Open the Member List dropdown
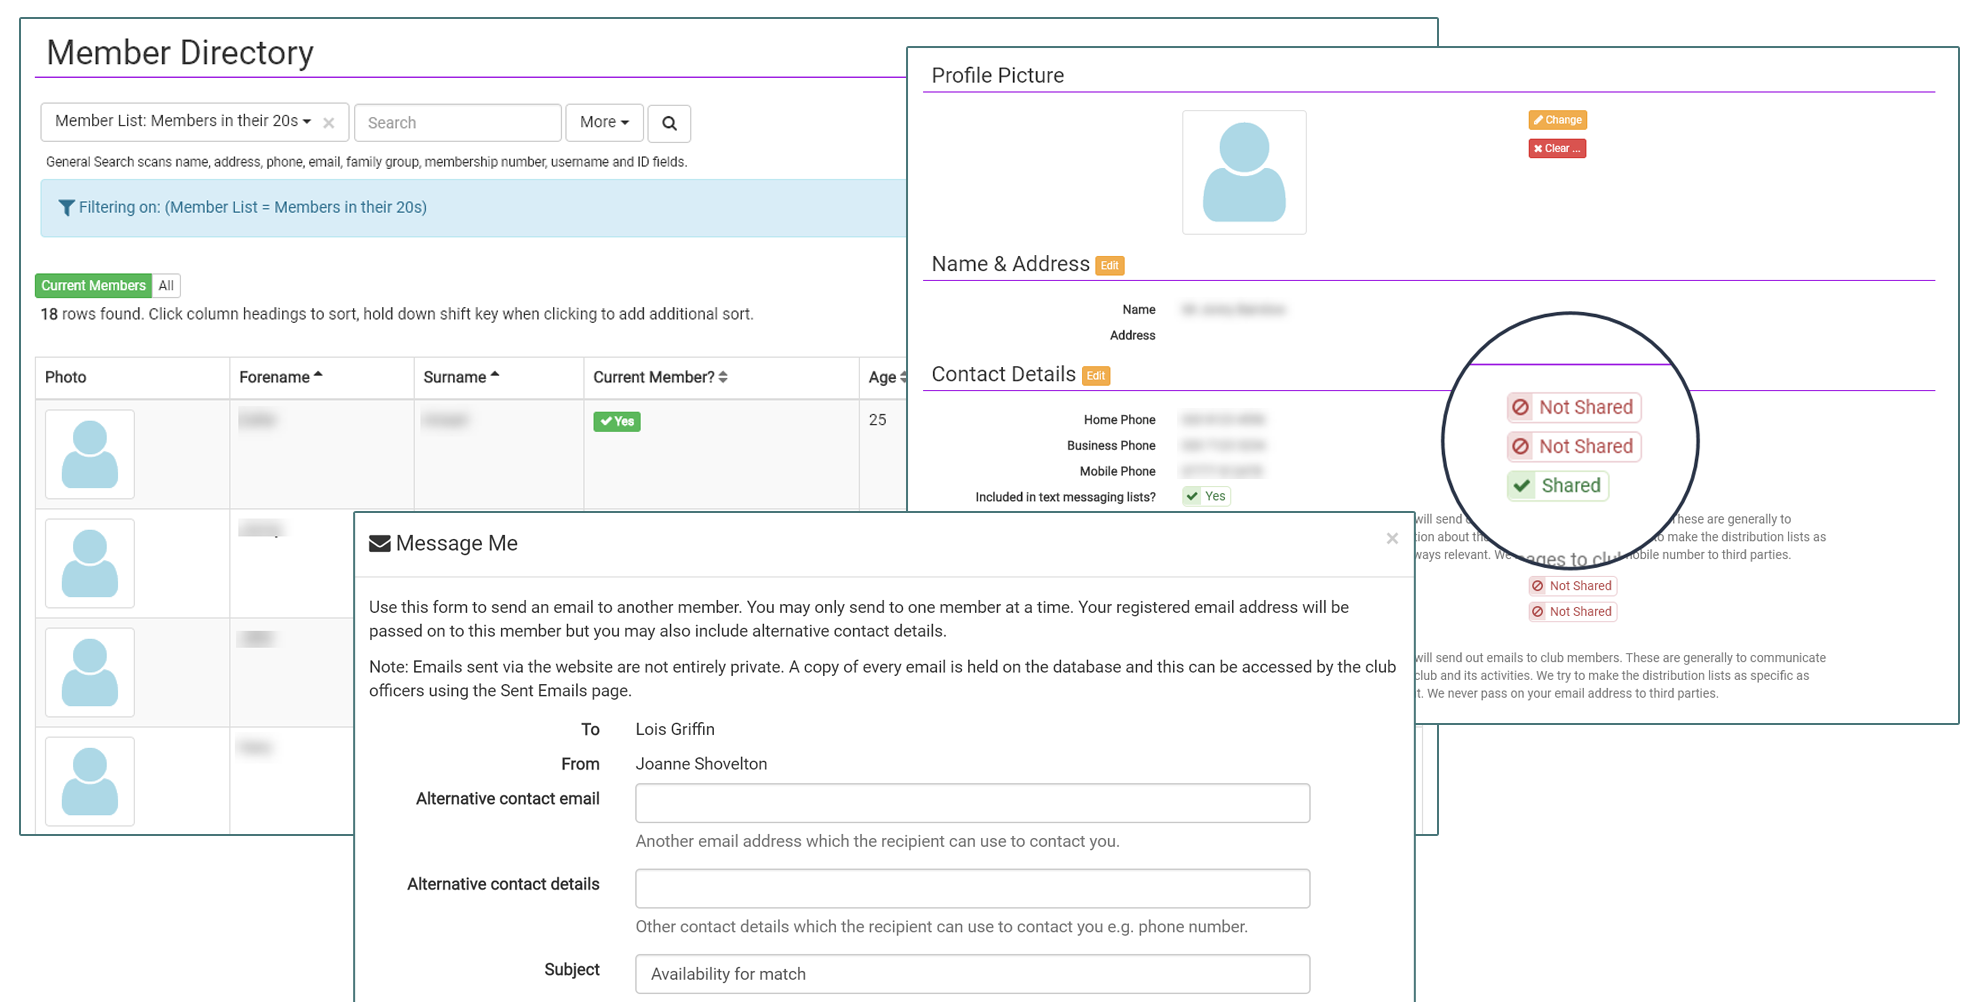The width and height of the screenshot is (1981, 1002). 183,121
